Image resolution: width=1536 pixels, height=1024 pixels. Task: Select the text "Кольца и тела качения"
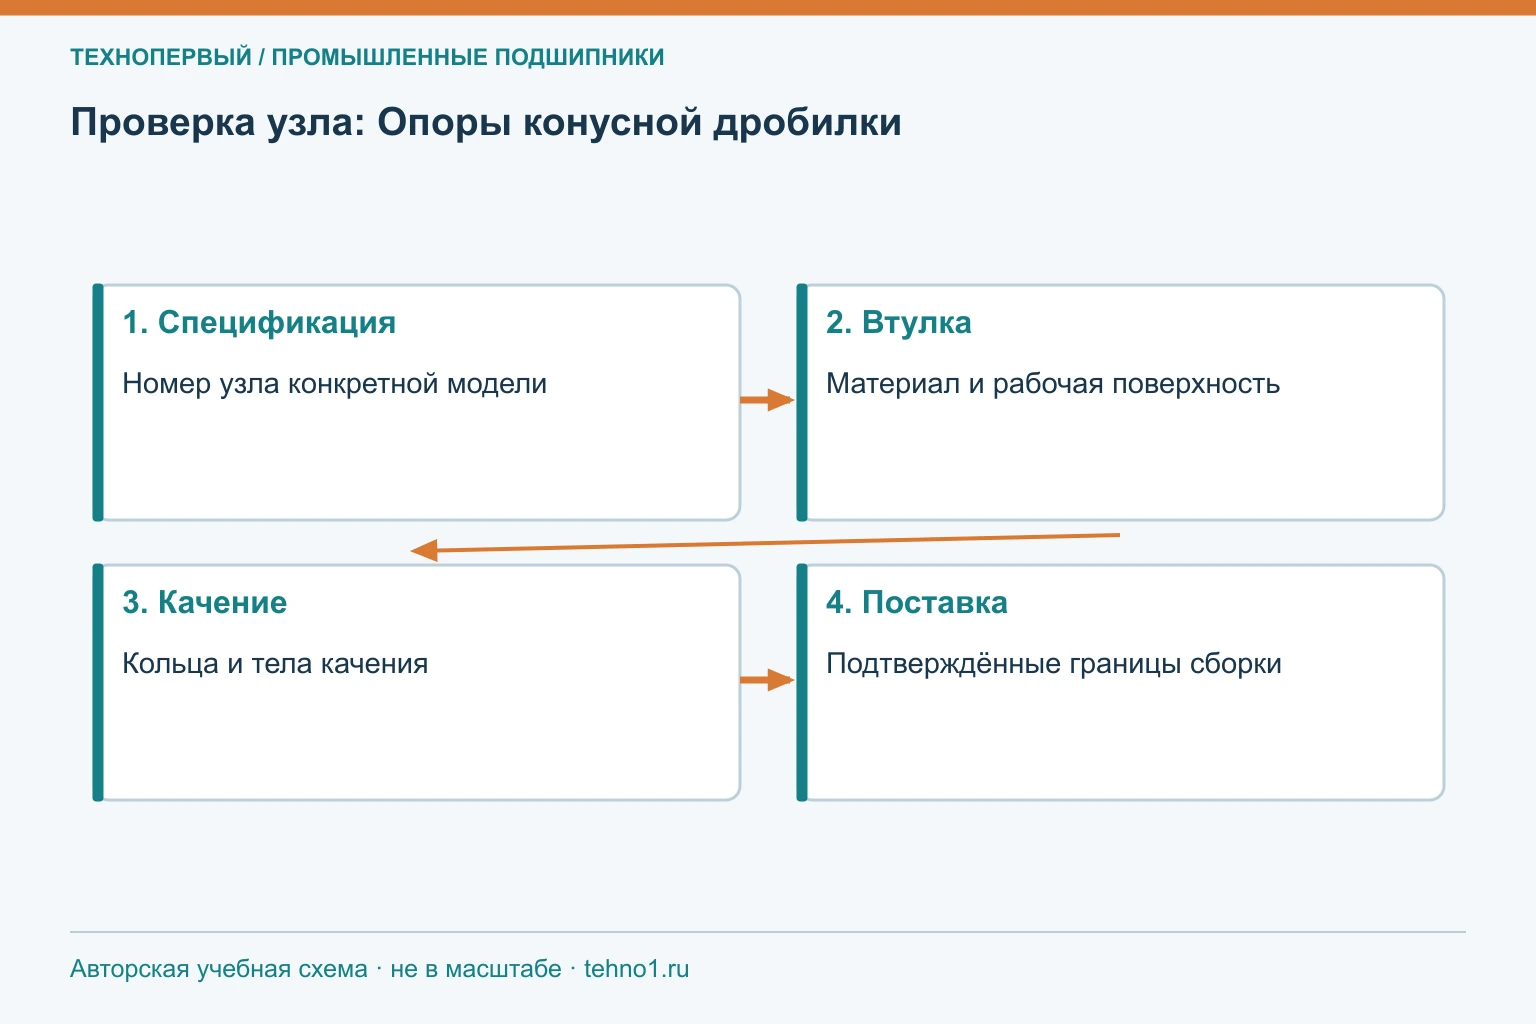(x=275, y=664)
